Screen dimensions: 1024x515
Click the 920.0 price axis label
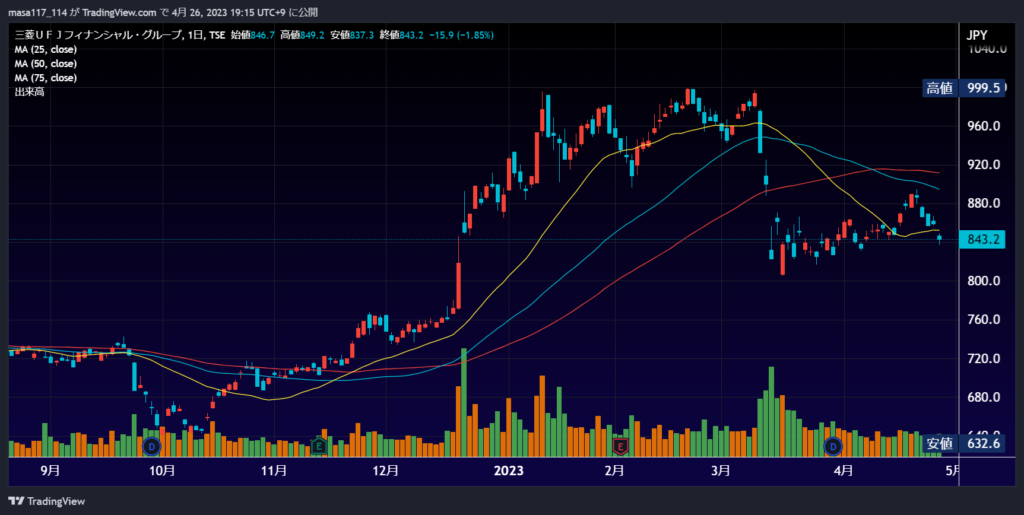coord(984,164)
